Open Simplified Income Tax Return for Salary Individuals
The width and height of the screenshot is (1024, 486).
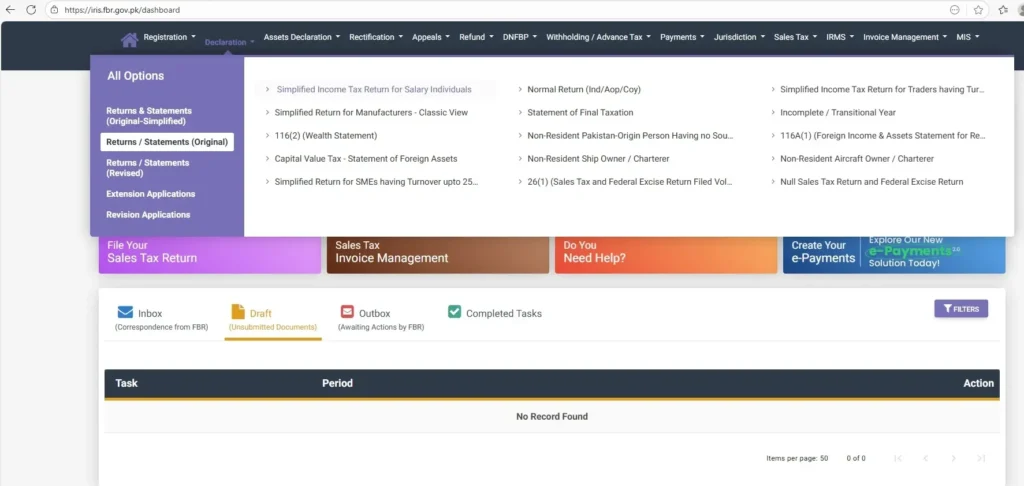click(x=374, y=89)
